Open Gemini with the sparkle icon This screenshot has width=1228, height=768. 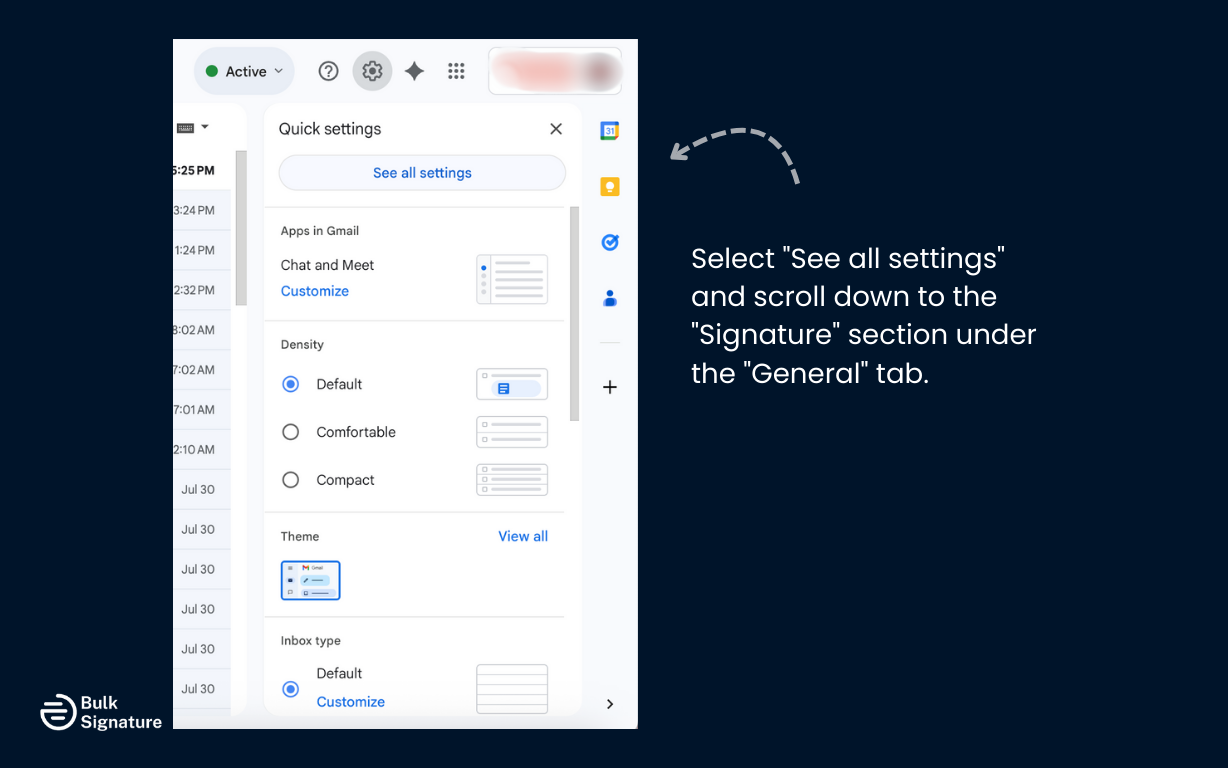414,71
